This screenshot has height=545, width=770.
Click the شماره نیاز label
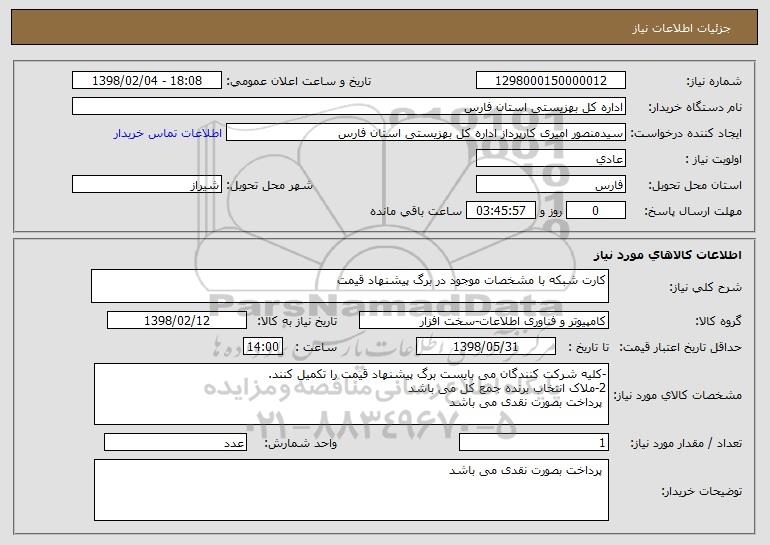[714, 82]
